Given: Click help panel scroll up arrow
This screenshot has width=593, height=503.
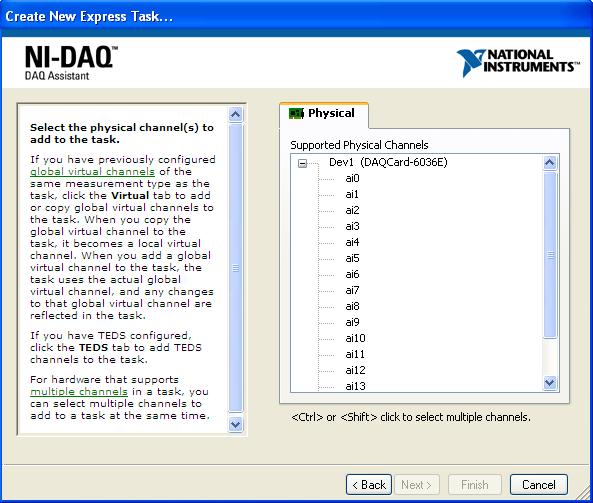Looking at the screenshot, I should (235, 114).
